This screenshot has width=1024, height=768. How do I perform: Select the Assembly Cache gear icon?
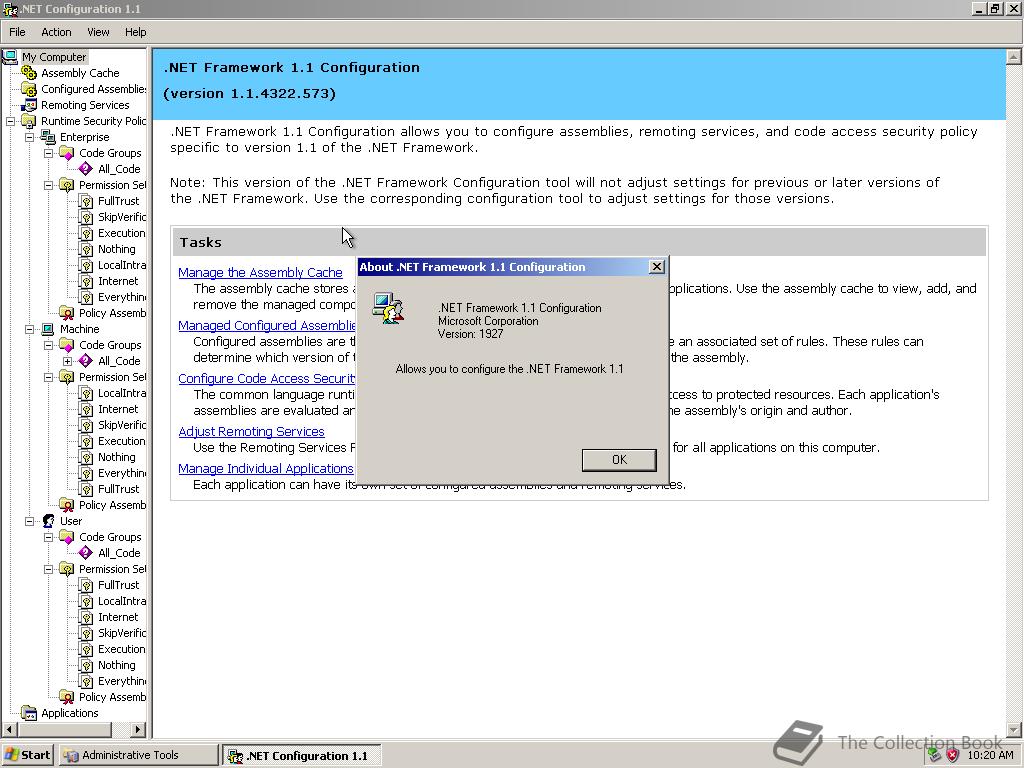[x=29, y=73]
